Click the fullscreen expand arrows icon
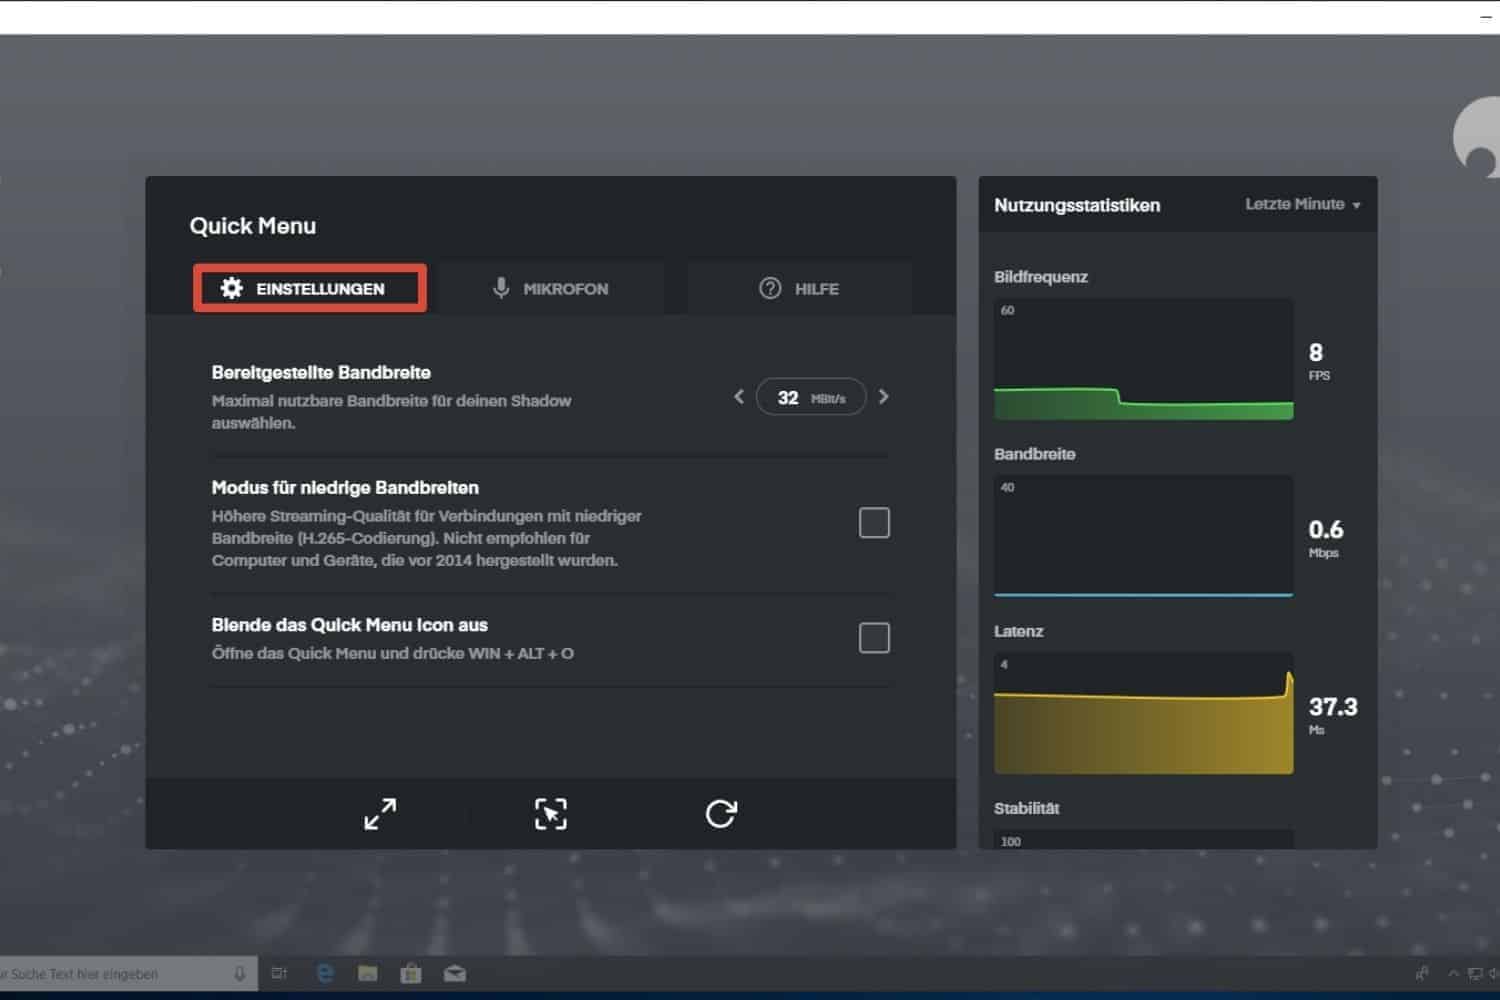The image size is (1500, 1000). (x=380, y=814)
